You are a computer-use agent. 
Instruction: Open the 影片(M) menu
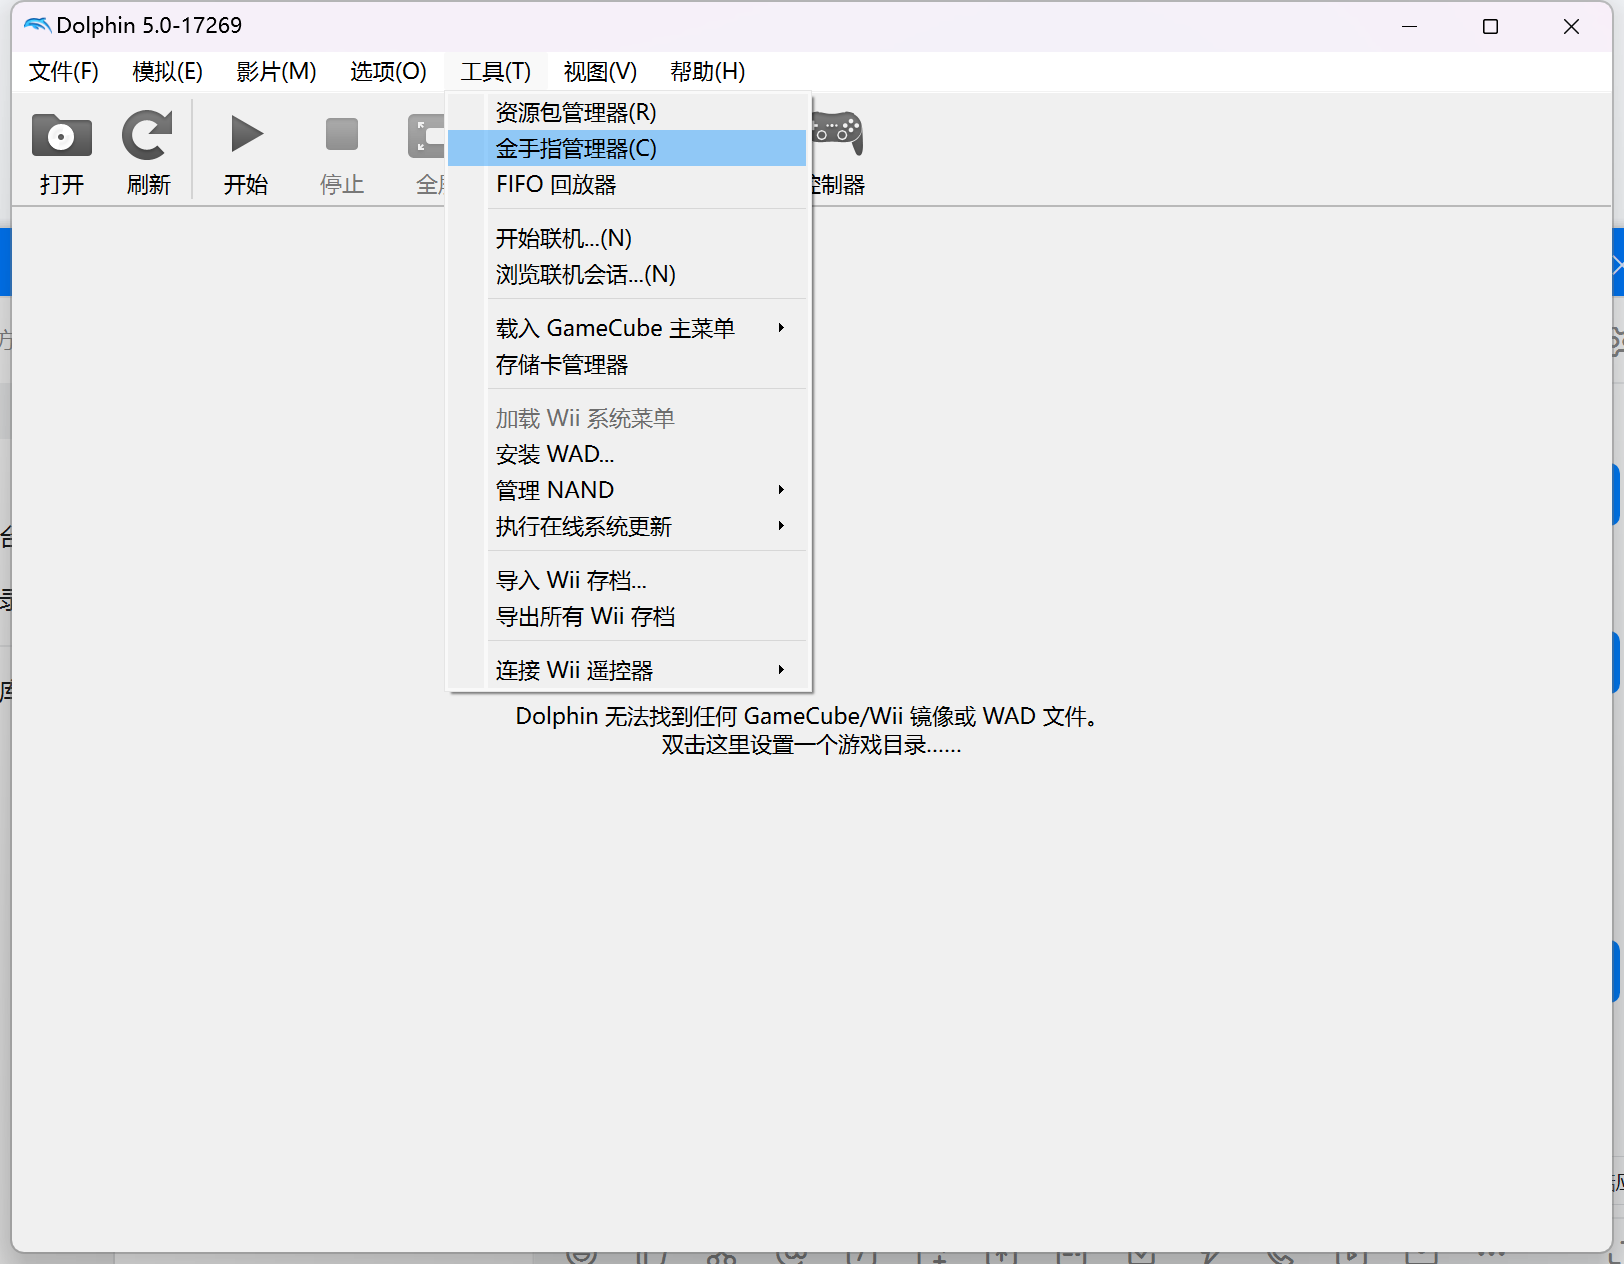click(x=276, y=72)
